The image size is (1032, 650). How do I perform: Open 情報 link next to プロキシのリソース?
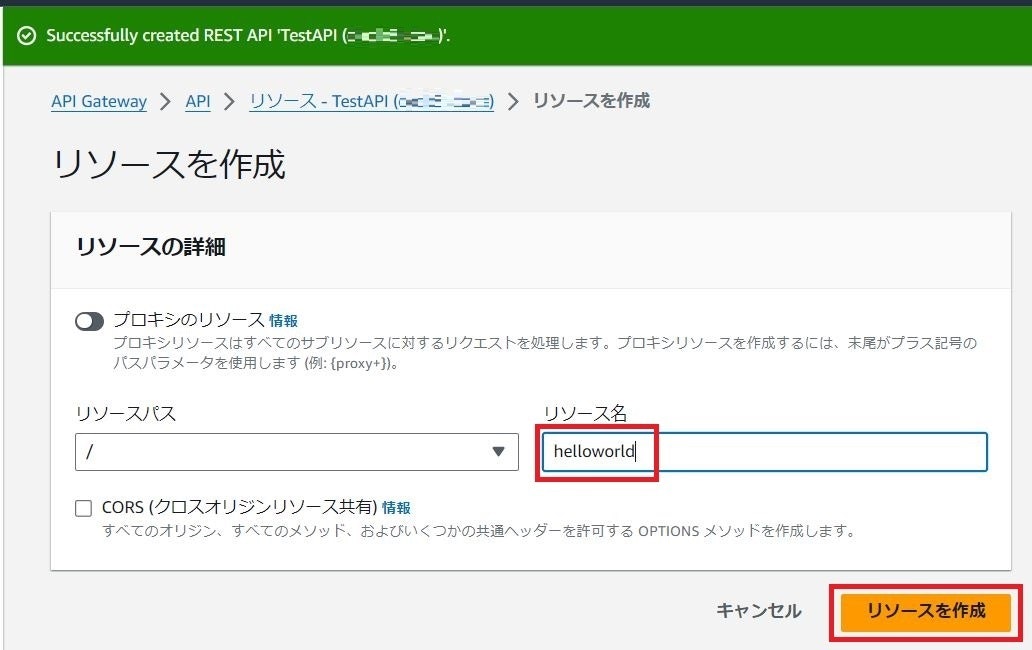coord(284,321)
